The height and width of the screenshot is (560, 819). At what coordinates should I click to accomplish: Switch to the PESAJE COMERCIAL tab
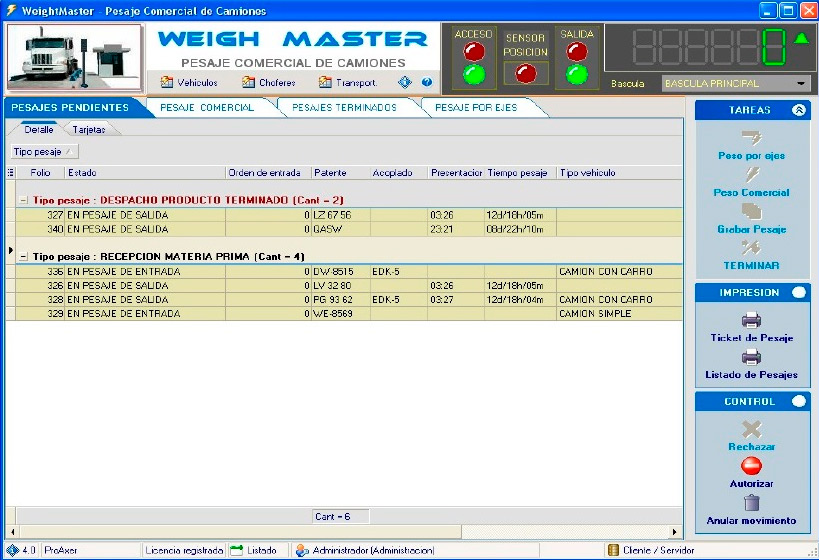coord(206,108)
